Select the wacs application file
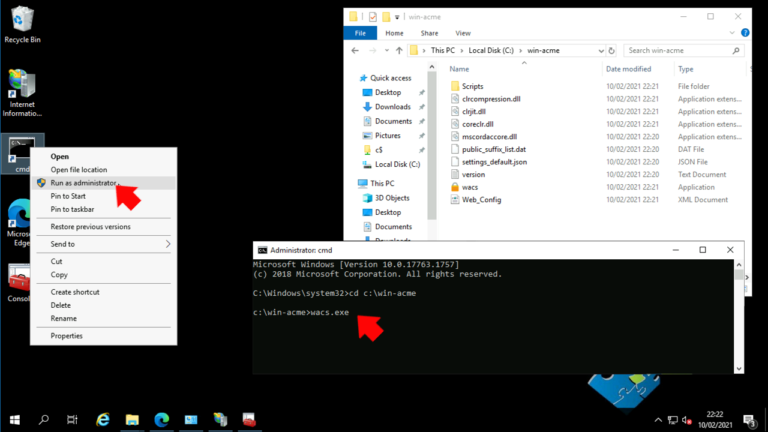The image size is (768, 432). [470, 187]
